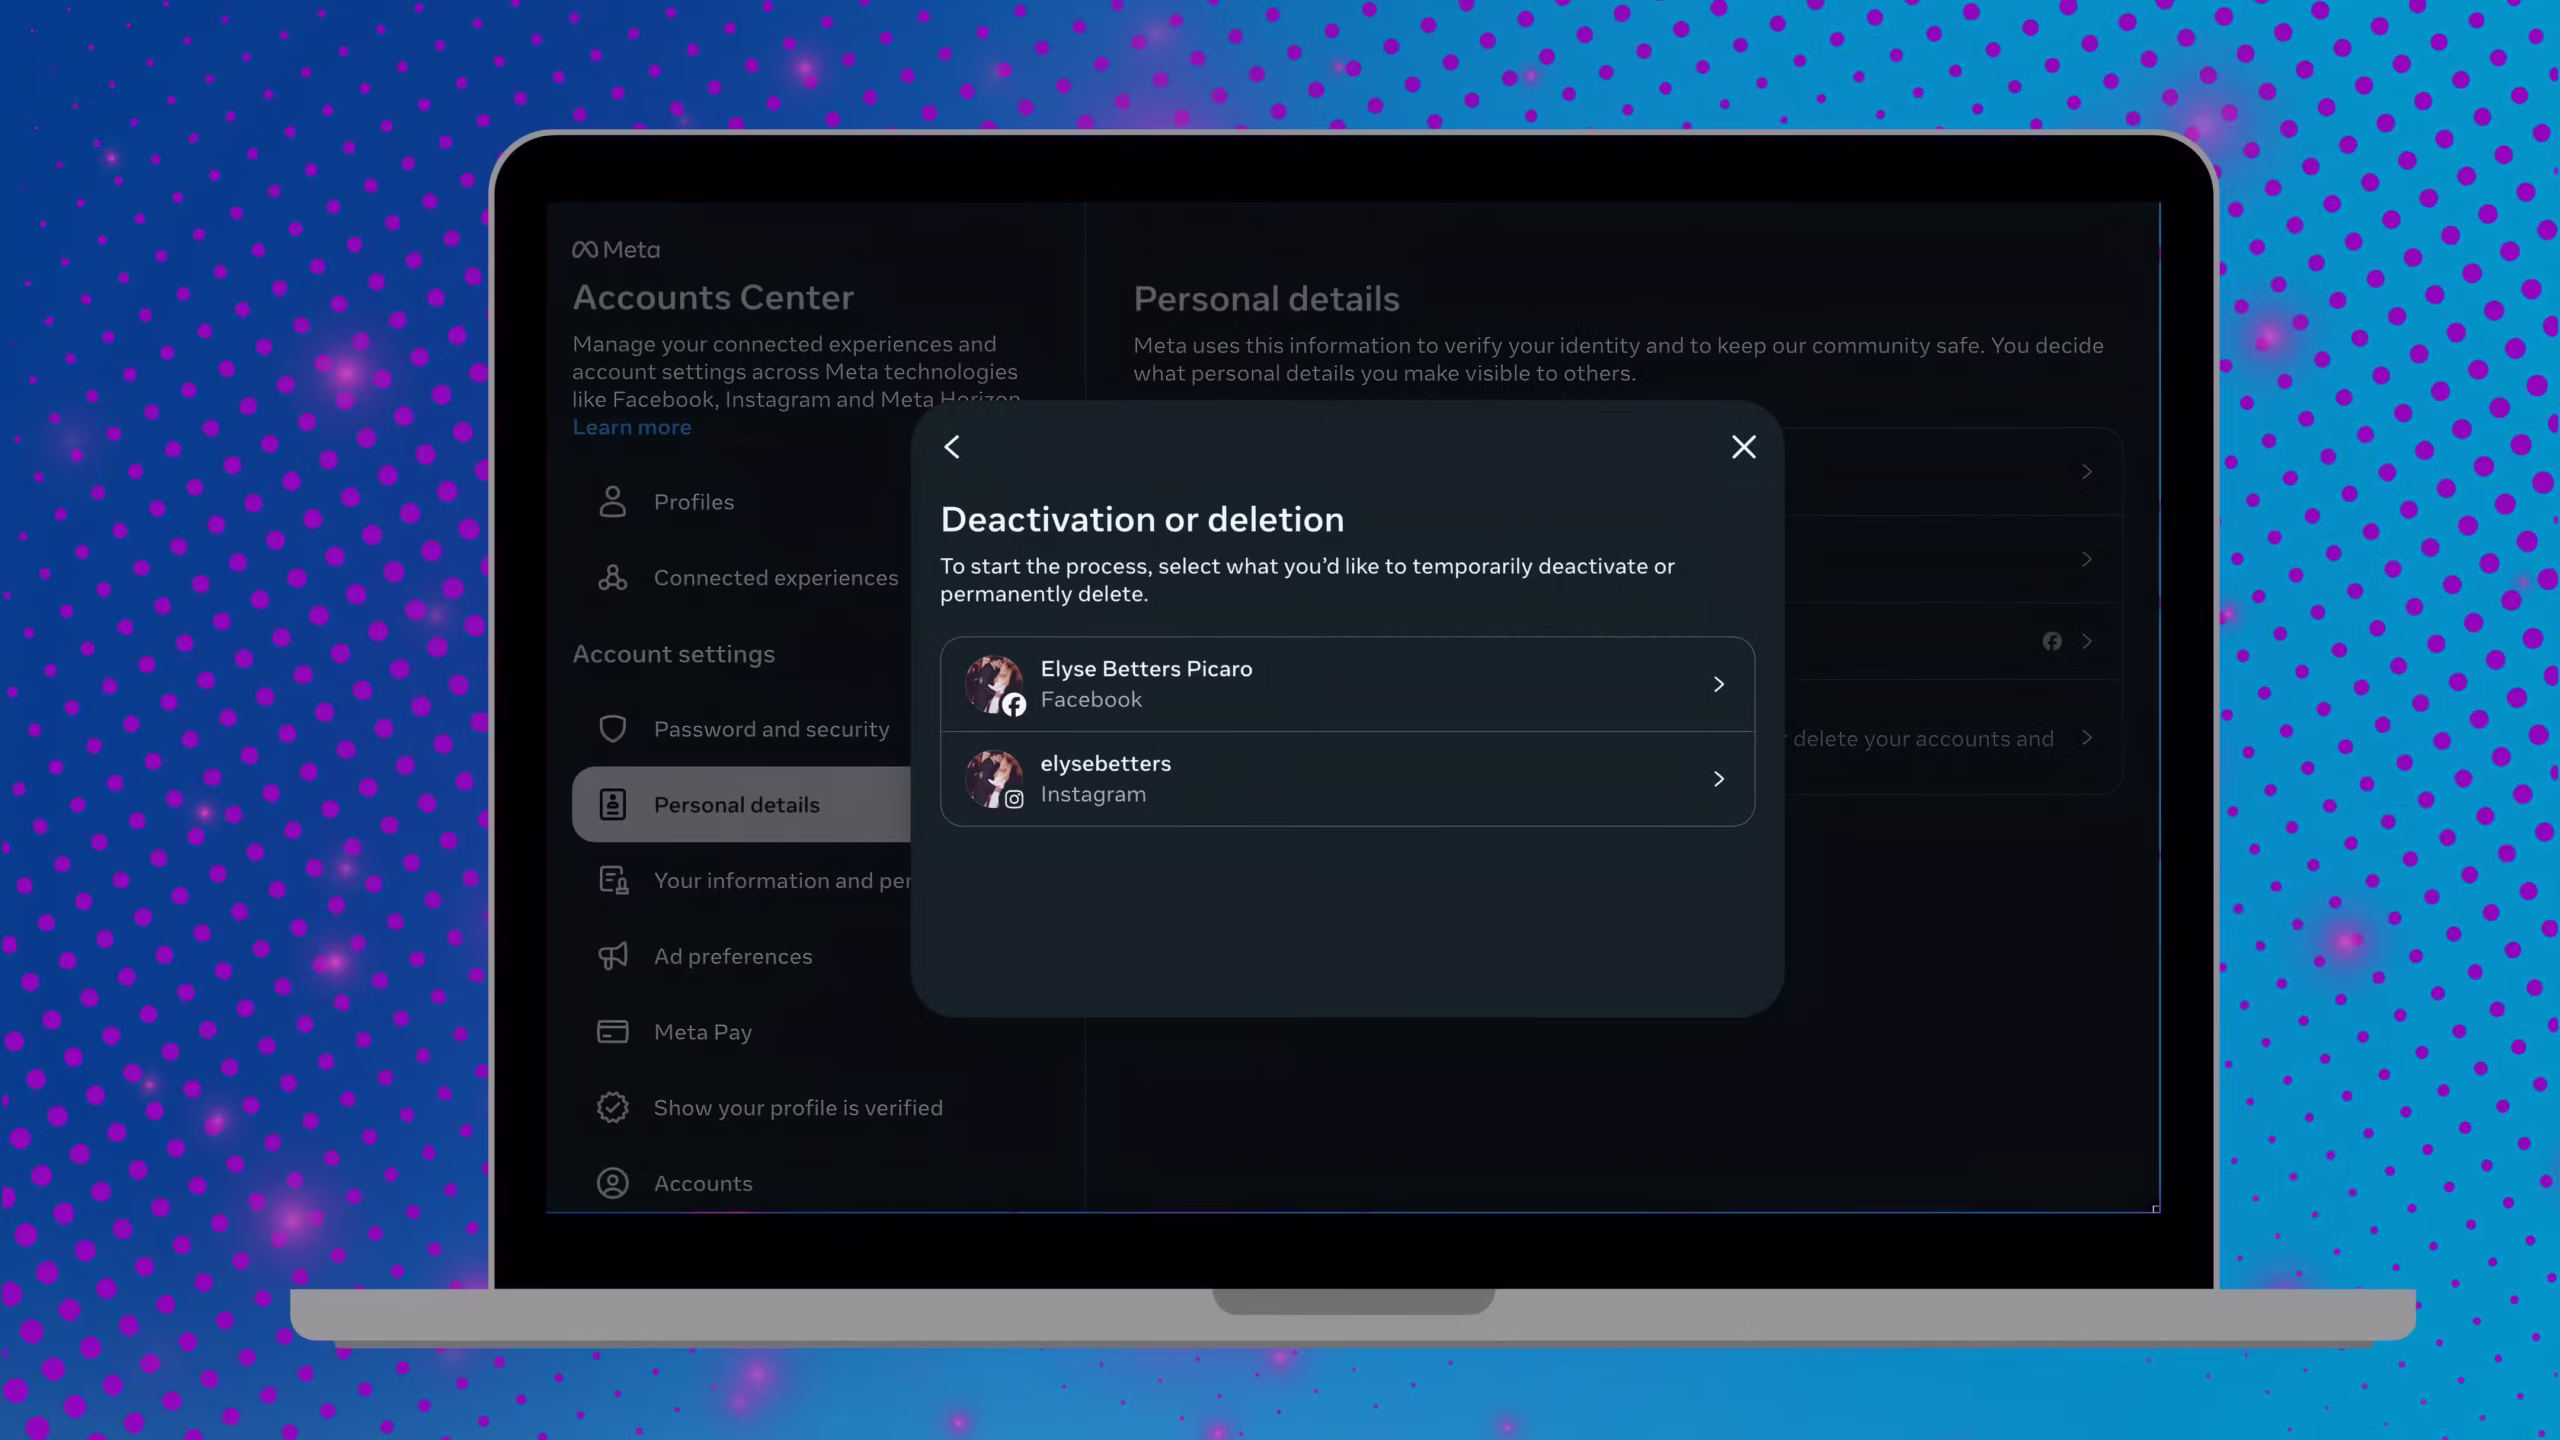Click the Meta Pay card icon
Screen dimensions: 2560x1440
tap(612, 1032)
